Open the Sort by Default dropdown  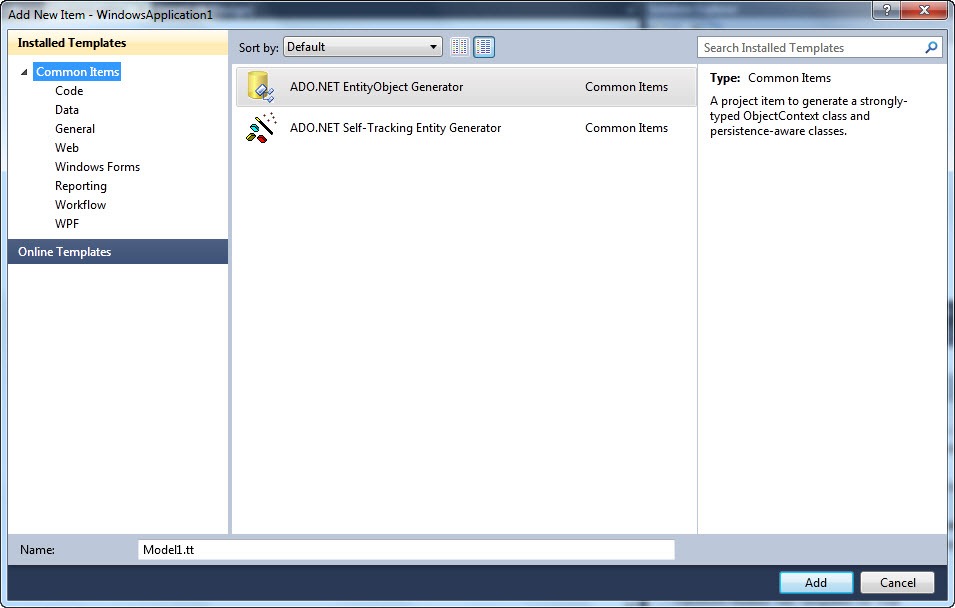click(x=363, y=47)
